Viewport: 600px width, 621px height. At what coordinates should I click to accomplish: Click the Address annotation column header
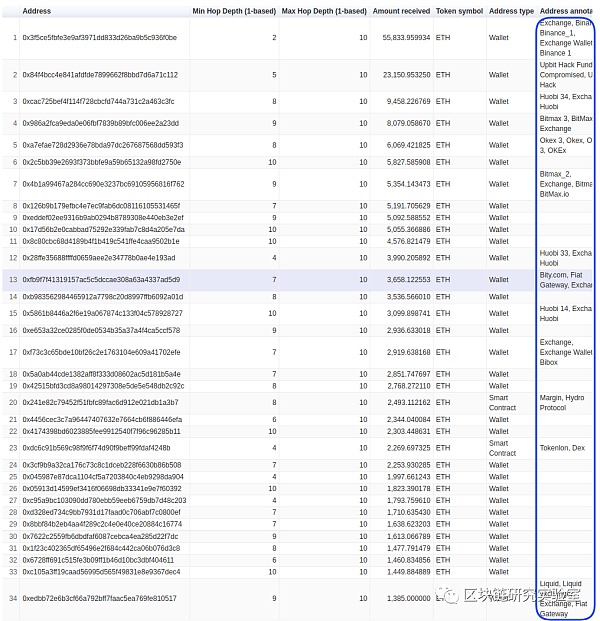click(x=566, y=11)
